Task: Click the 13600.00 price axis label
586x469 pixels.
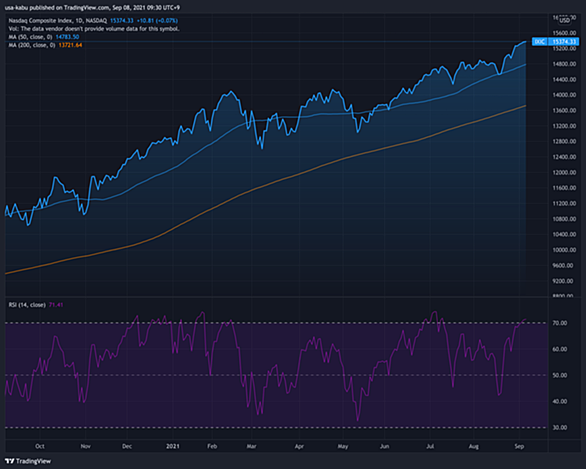Action: pos(564,111)
